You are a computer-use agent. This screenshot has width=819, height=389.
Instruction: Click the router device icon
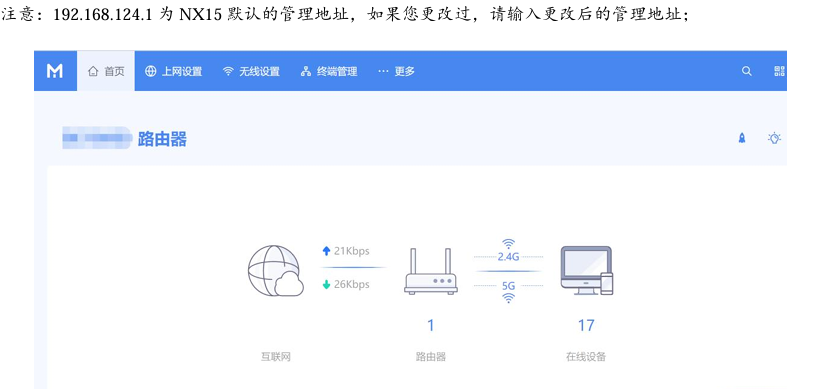click(x=431, y=272)
